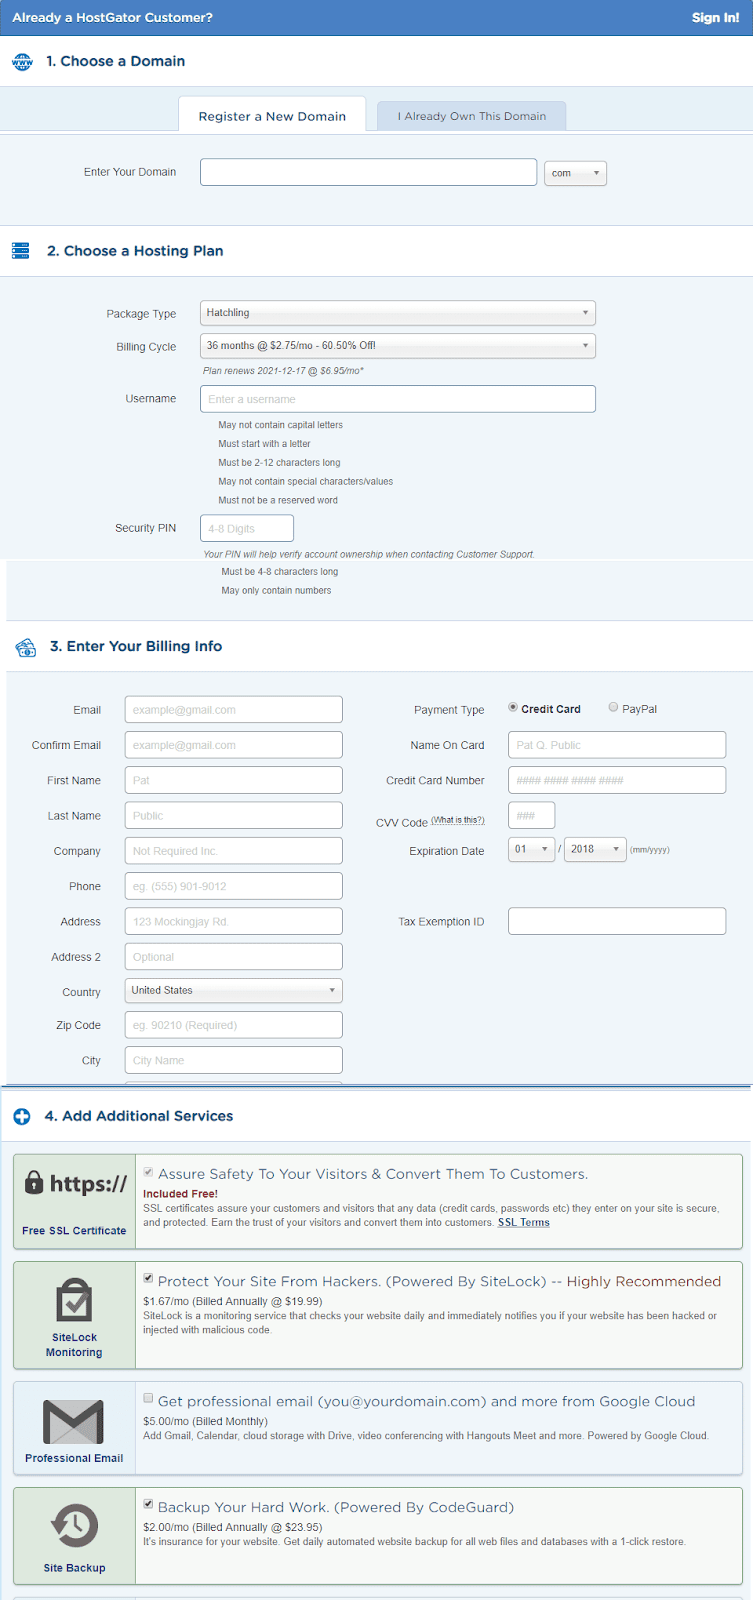Image resolution: width=753 pixels, height=1600 pixels.
Task: Open the expiration year 2018 dropdown
Action: pyautogui.click(x=593, y=848)
